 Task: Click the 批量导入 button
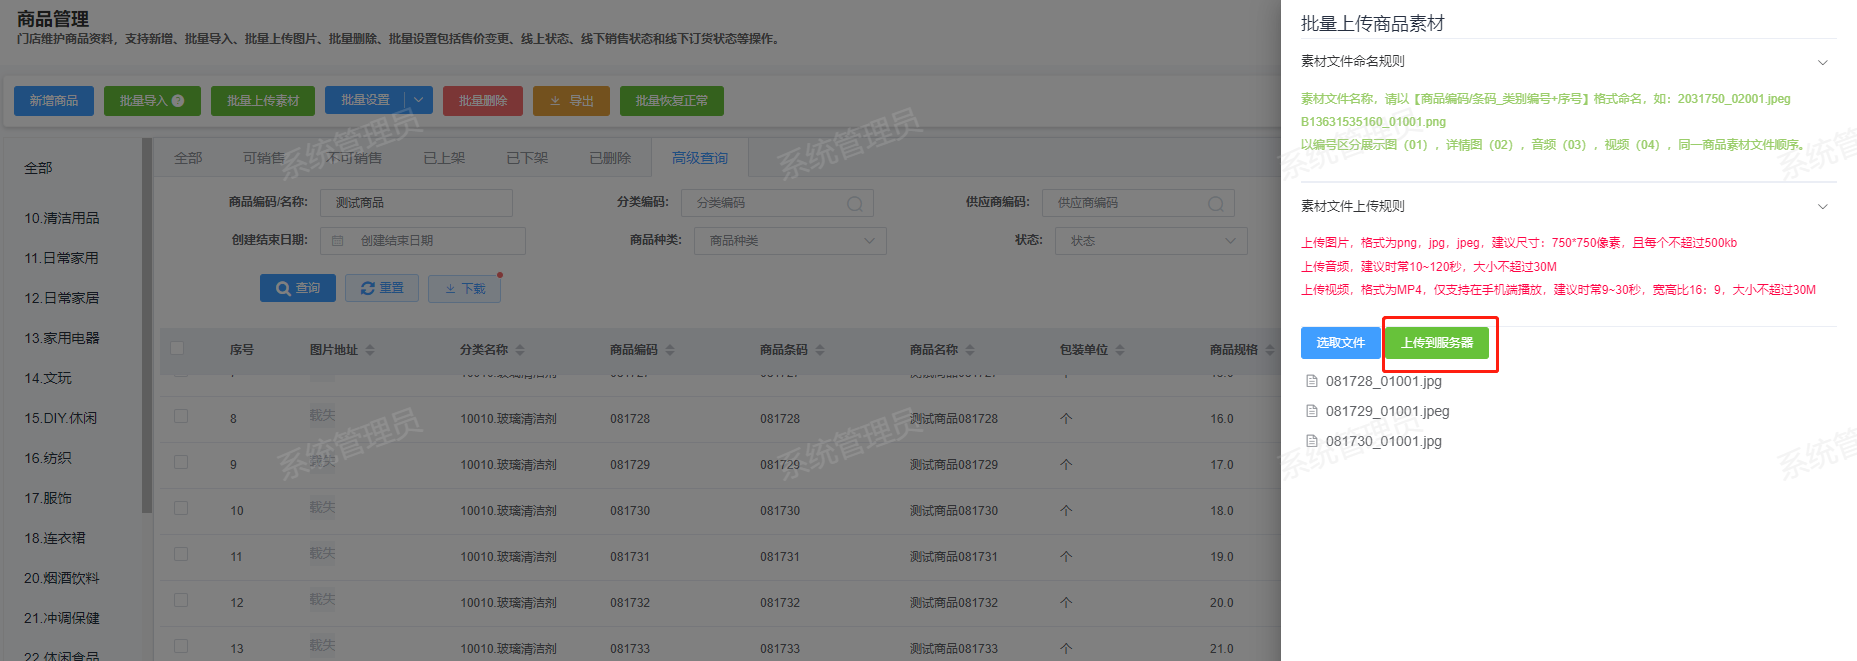point(152,101)
